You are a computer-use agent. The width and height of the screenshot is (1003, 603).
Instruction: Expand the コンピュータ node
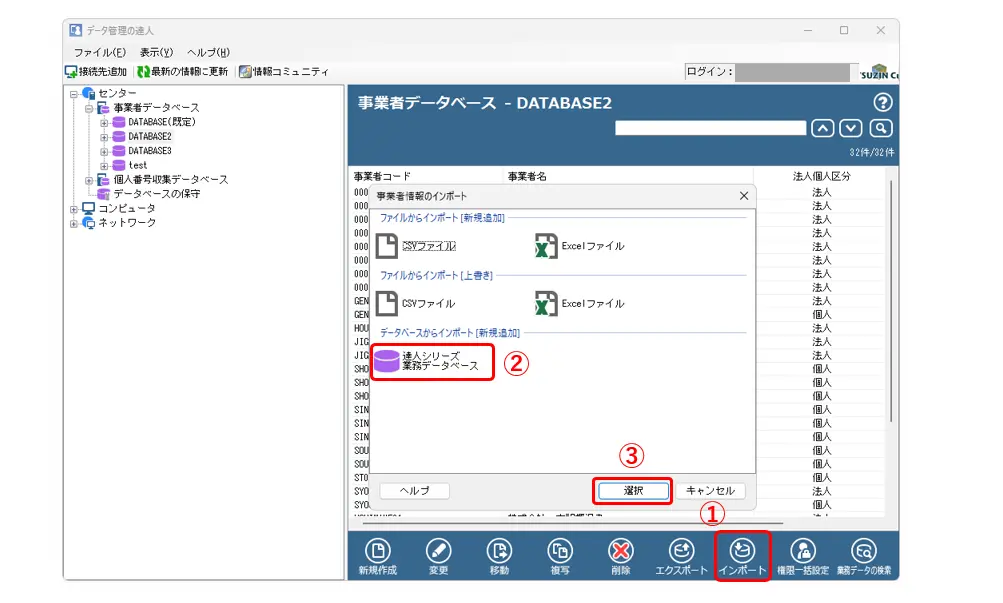coord(74,209)
